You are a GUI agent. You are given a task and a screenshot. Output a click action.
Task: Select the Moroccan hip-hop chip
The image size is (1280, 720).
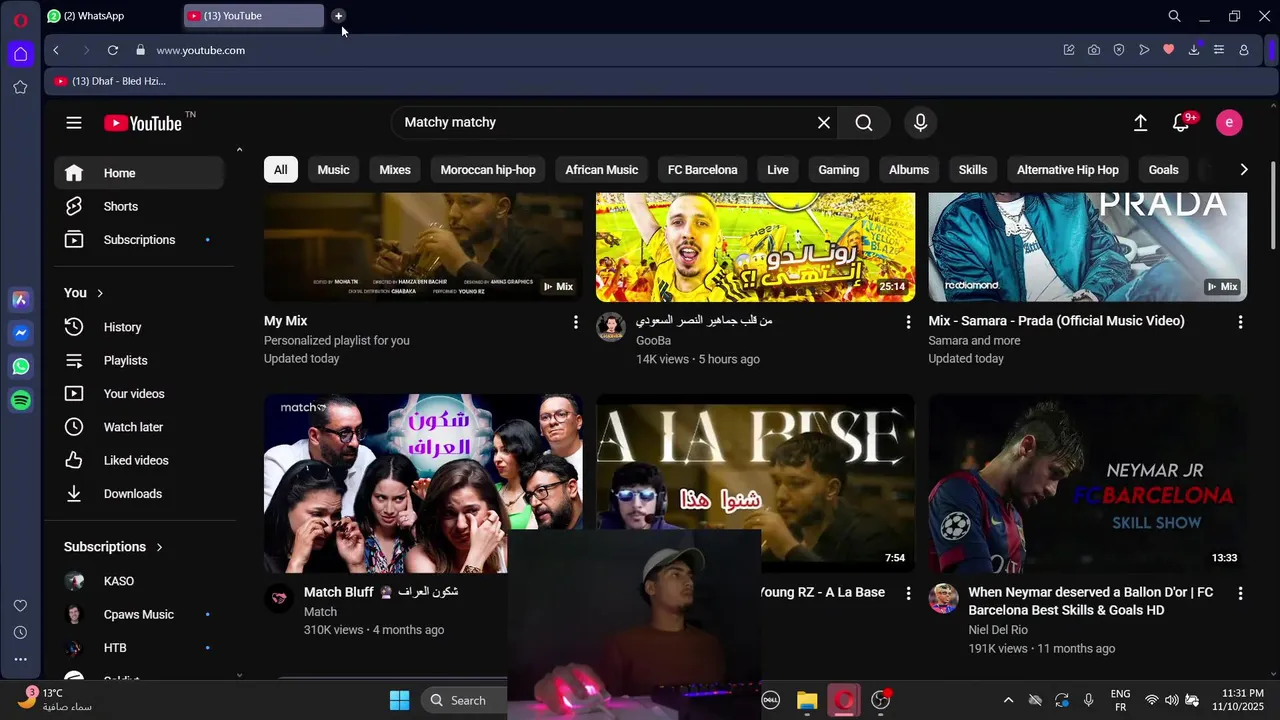tap(488, 170)
